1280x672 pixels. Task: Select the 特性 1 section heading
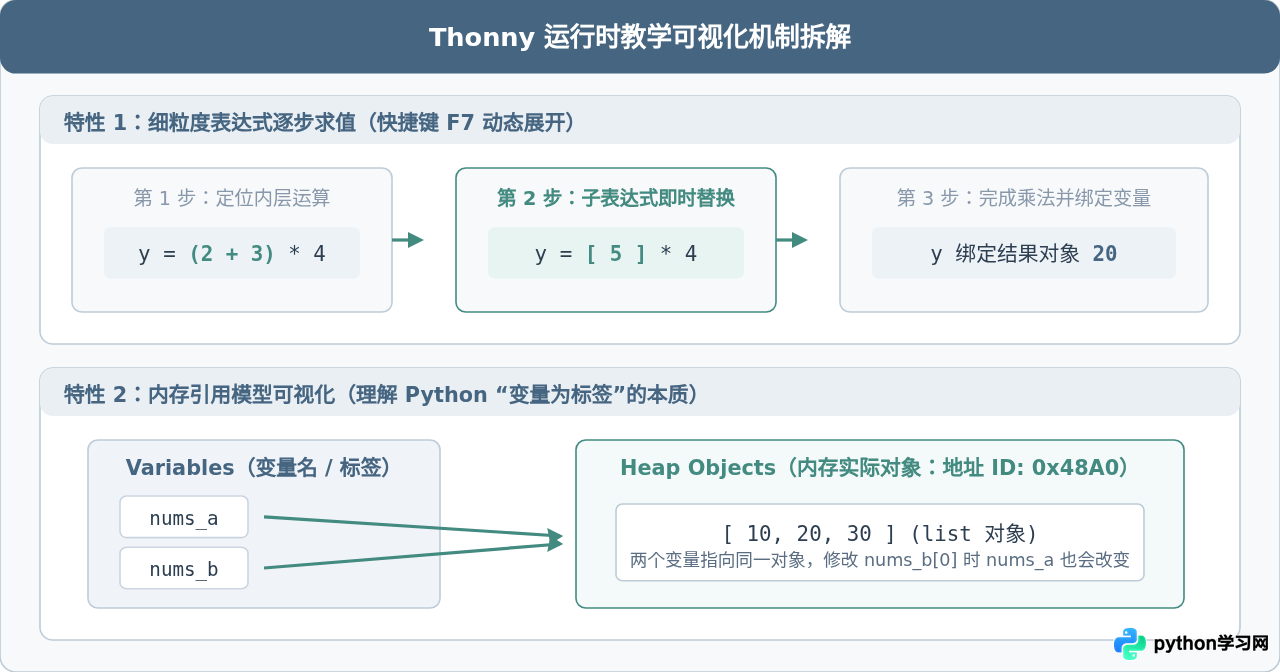(320, 123)
